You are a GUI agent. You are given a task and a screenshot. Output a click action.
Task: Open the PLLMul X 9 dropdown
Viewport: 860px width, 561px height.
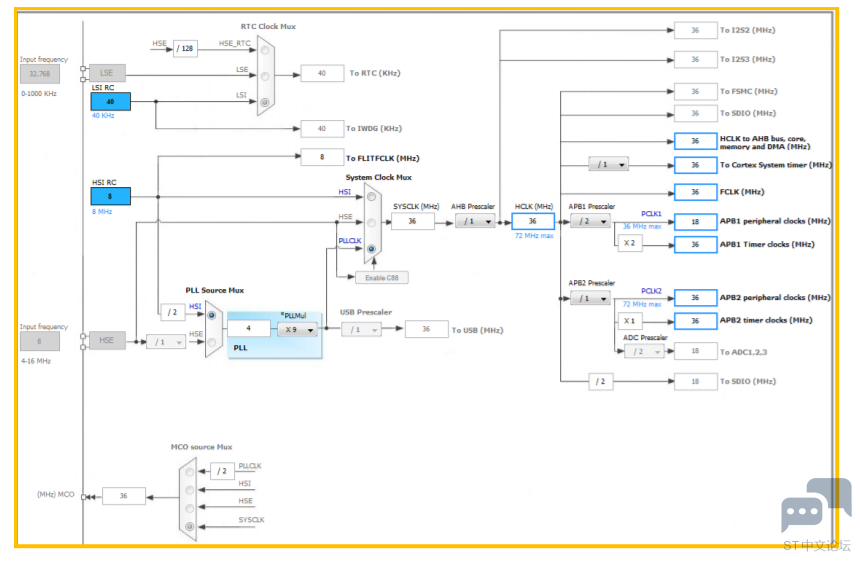click(297, 330)
